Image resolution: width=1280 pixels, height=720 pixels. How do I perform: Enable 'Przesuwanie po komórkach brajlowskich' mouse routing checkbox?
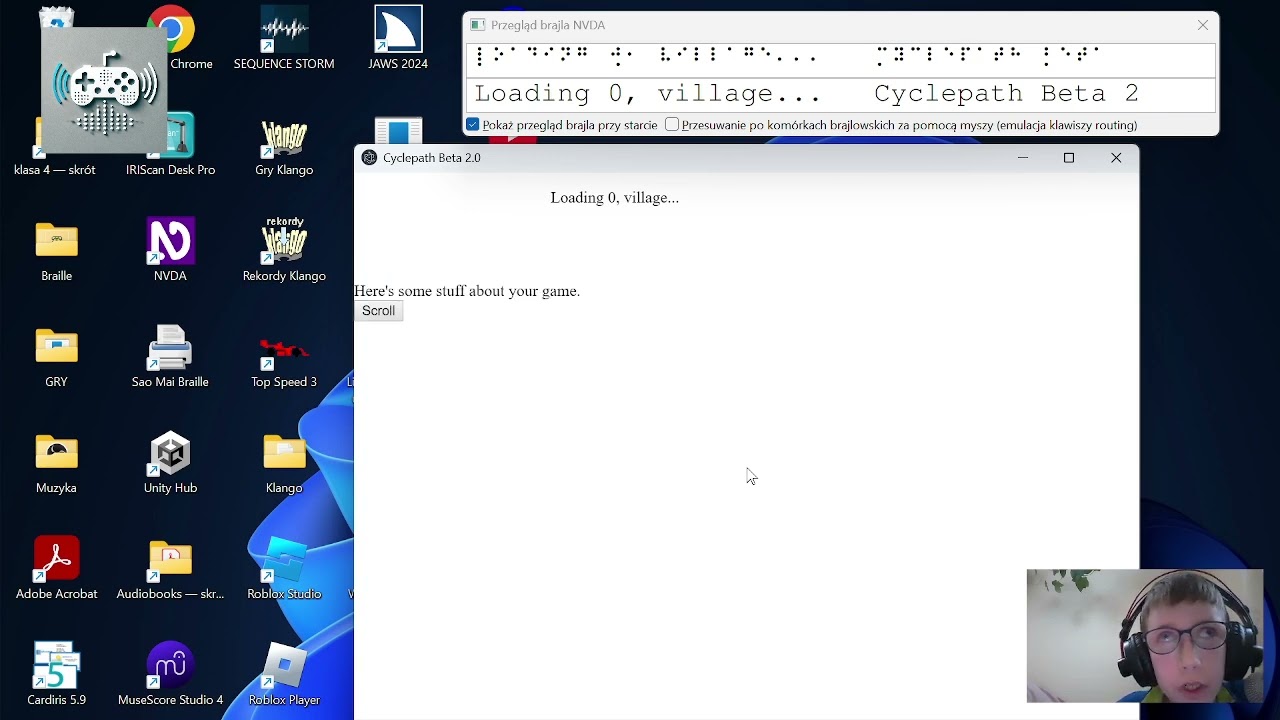pos(672,125)
